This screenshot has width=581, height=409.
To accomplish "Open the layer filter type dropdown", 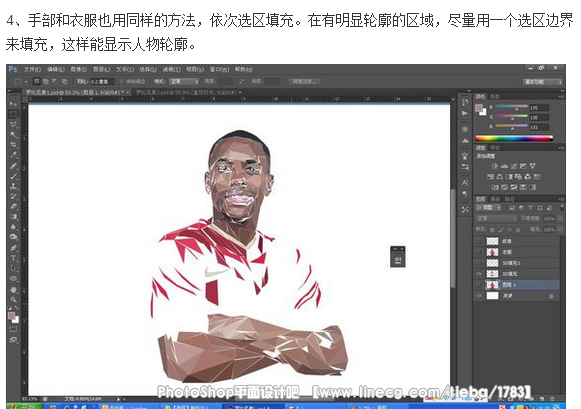I will (488, 207).
